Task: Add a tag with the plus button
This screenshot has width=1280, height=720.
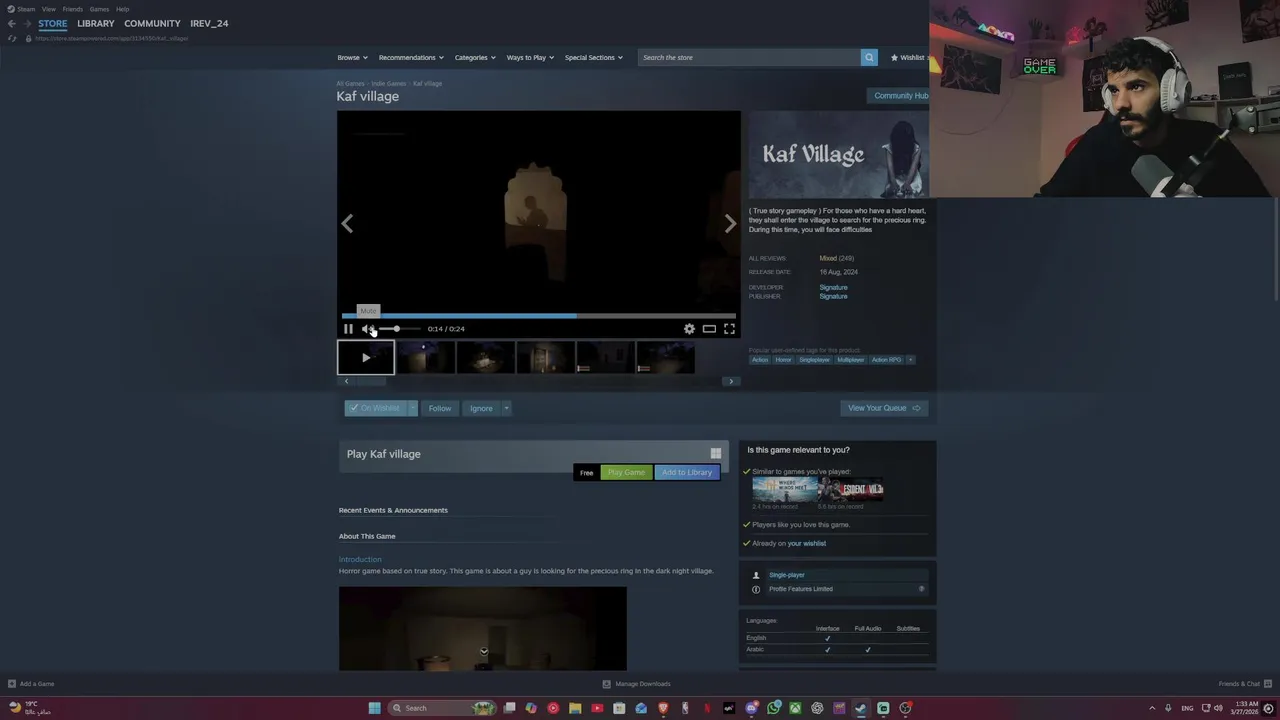Action: point(910,360)
